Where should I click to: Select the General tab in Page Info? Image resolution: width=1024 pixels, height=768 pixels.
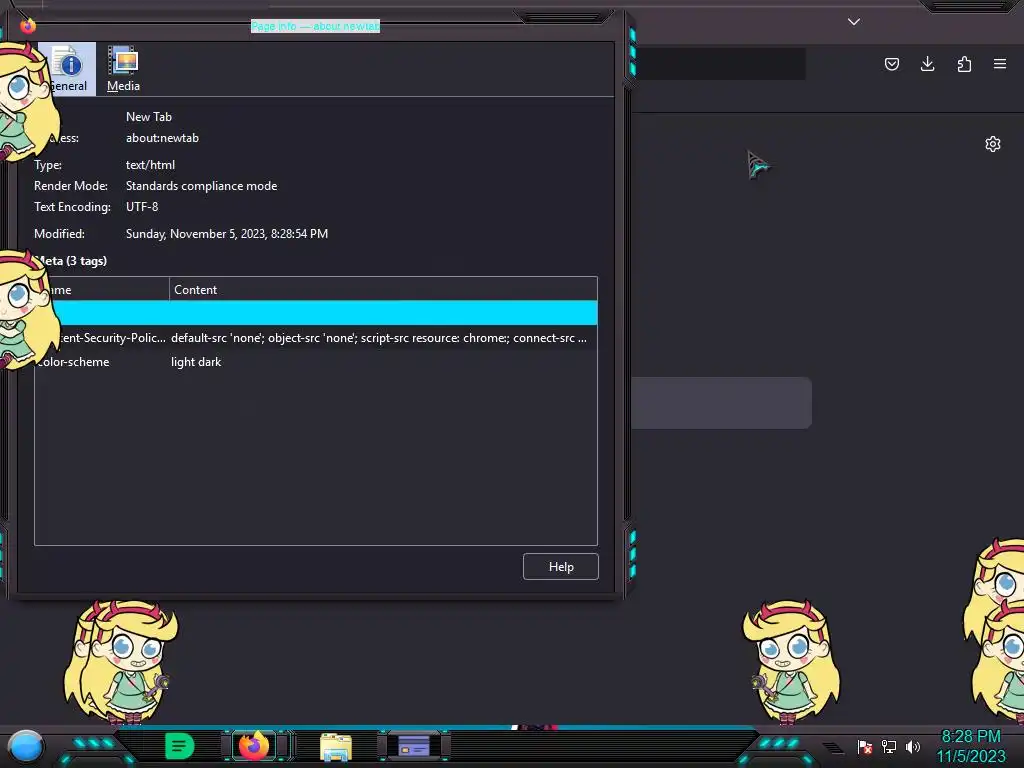pos(67,69)
